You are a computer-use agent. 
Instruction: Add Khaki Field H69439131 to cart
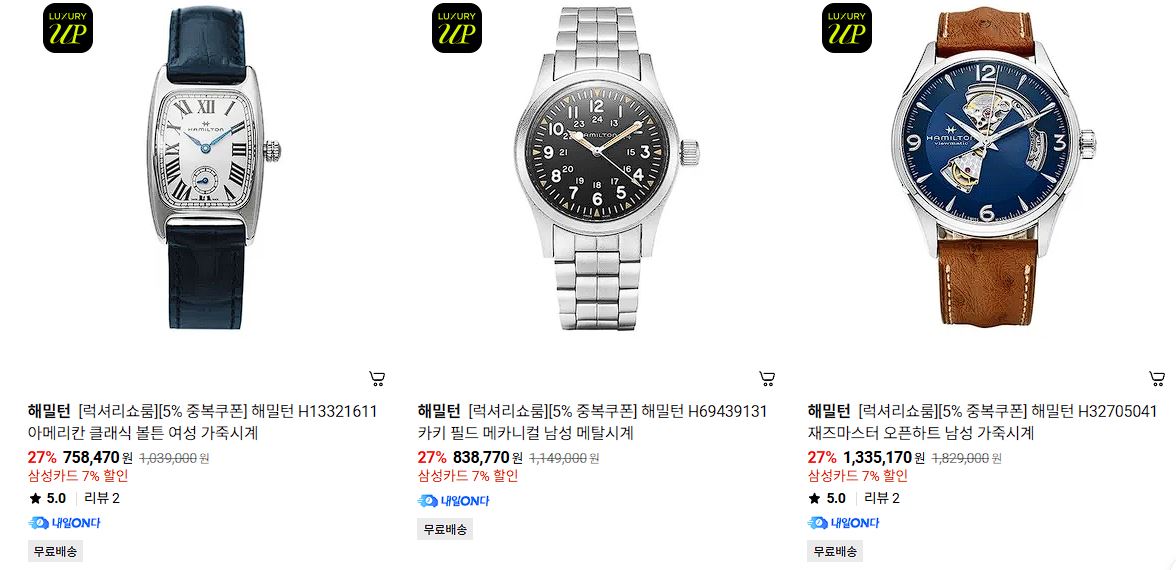(766, 379)
